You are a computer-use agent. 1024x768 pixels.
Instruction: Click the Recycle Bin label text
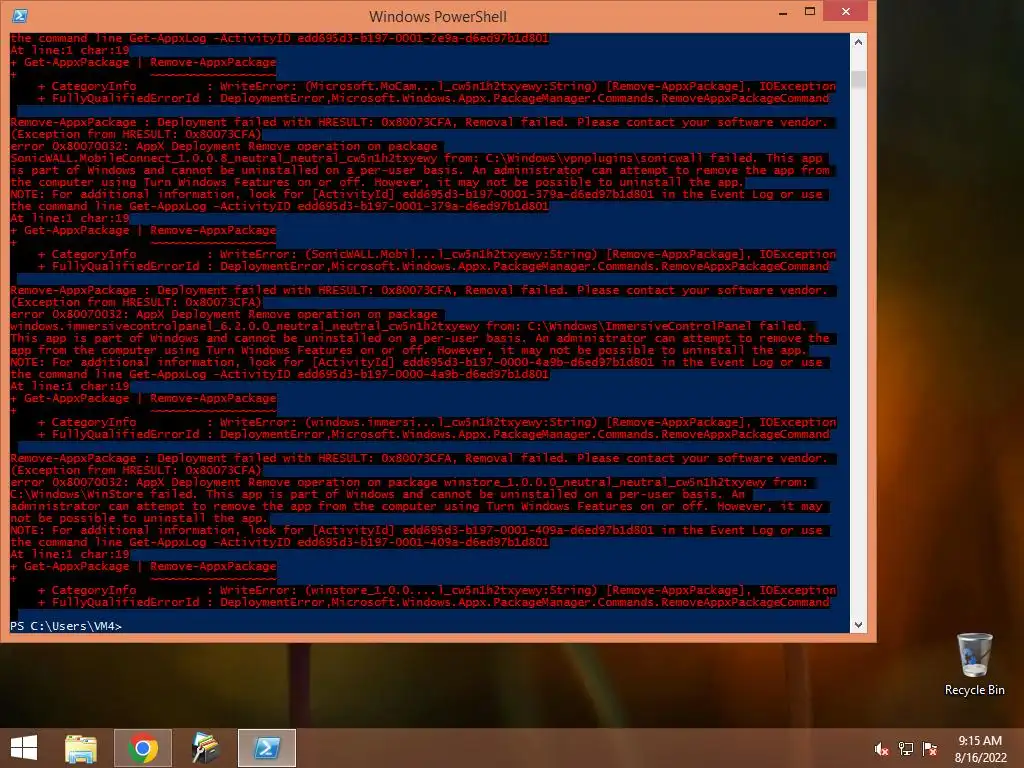point(974,690)
